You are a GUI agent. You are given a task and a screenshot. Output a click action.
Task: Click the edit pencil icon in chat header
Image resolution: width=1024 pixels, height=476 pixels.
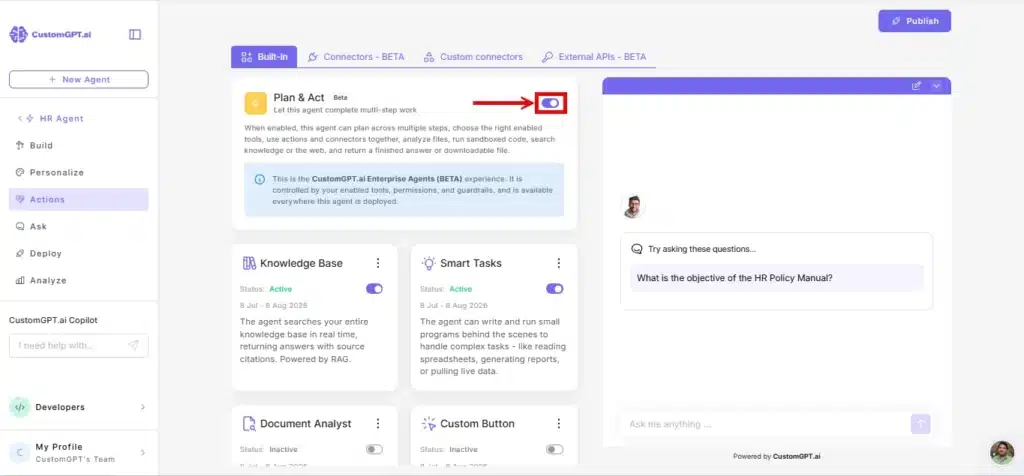[x=917, y=86]
